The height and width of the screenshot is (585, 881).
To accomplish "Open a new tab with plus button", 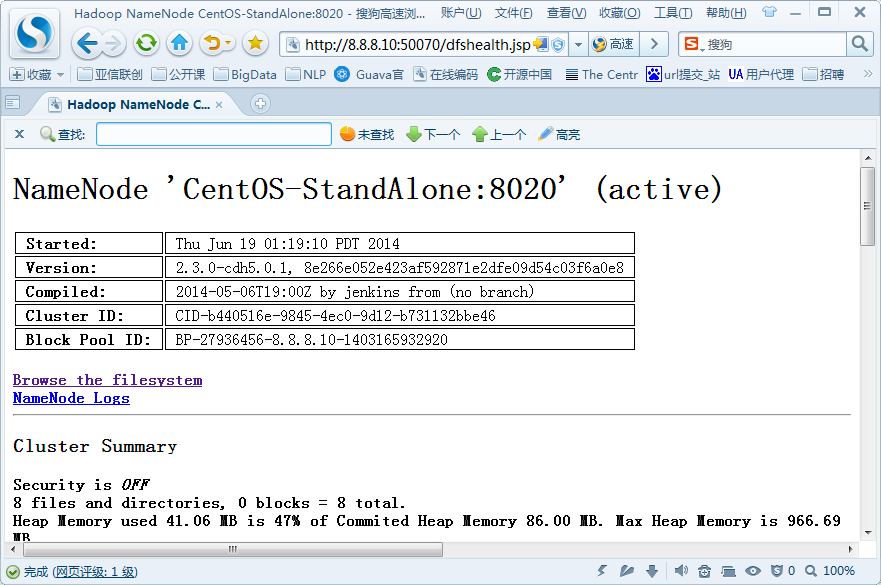I will tap(260, 103).
